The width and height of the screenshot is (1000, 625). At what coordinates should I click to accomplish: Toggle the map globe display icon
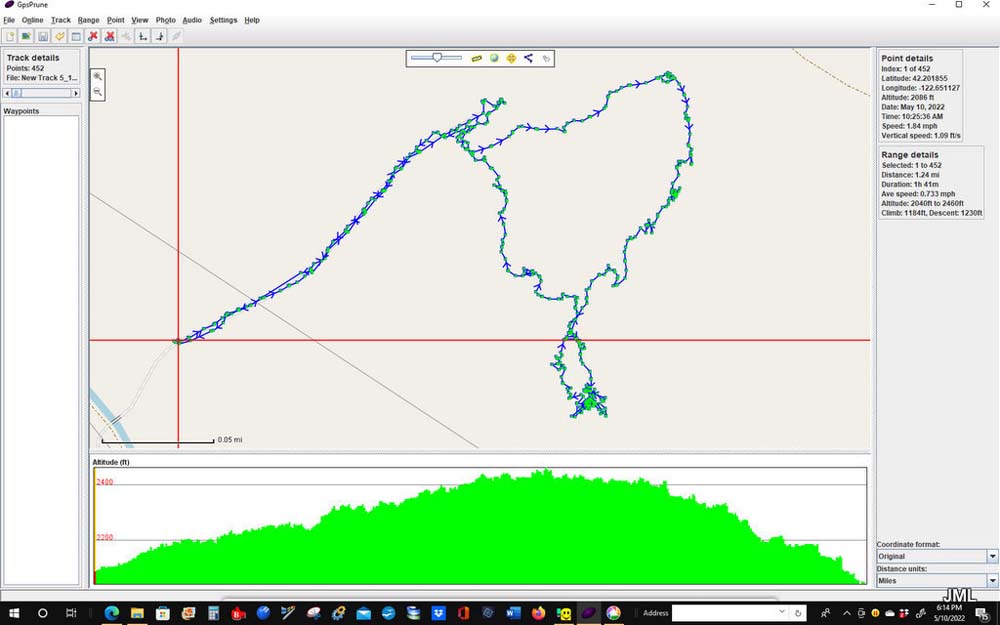(x=494, y=58)
